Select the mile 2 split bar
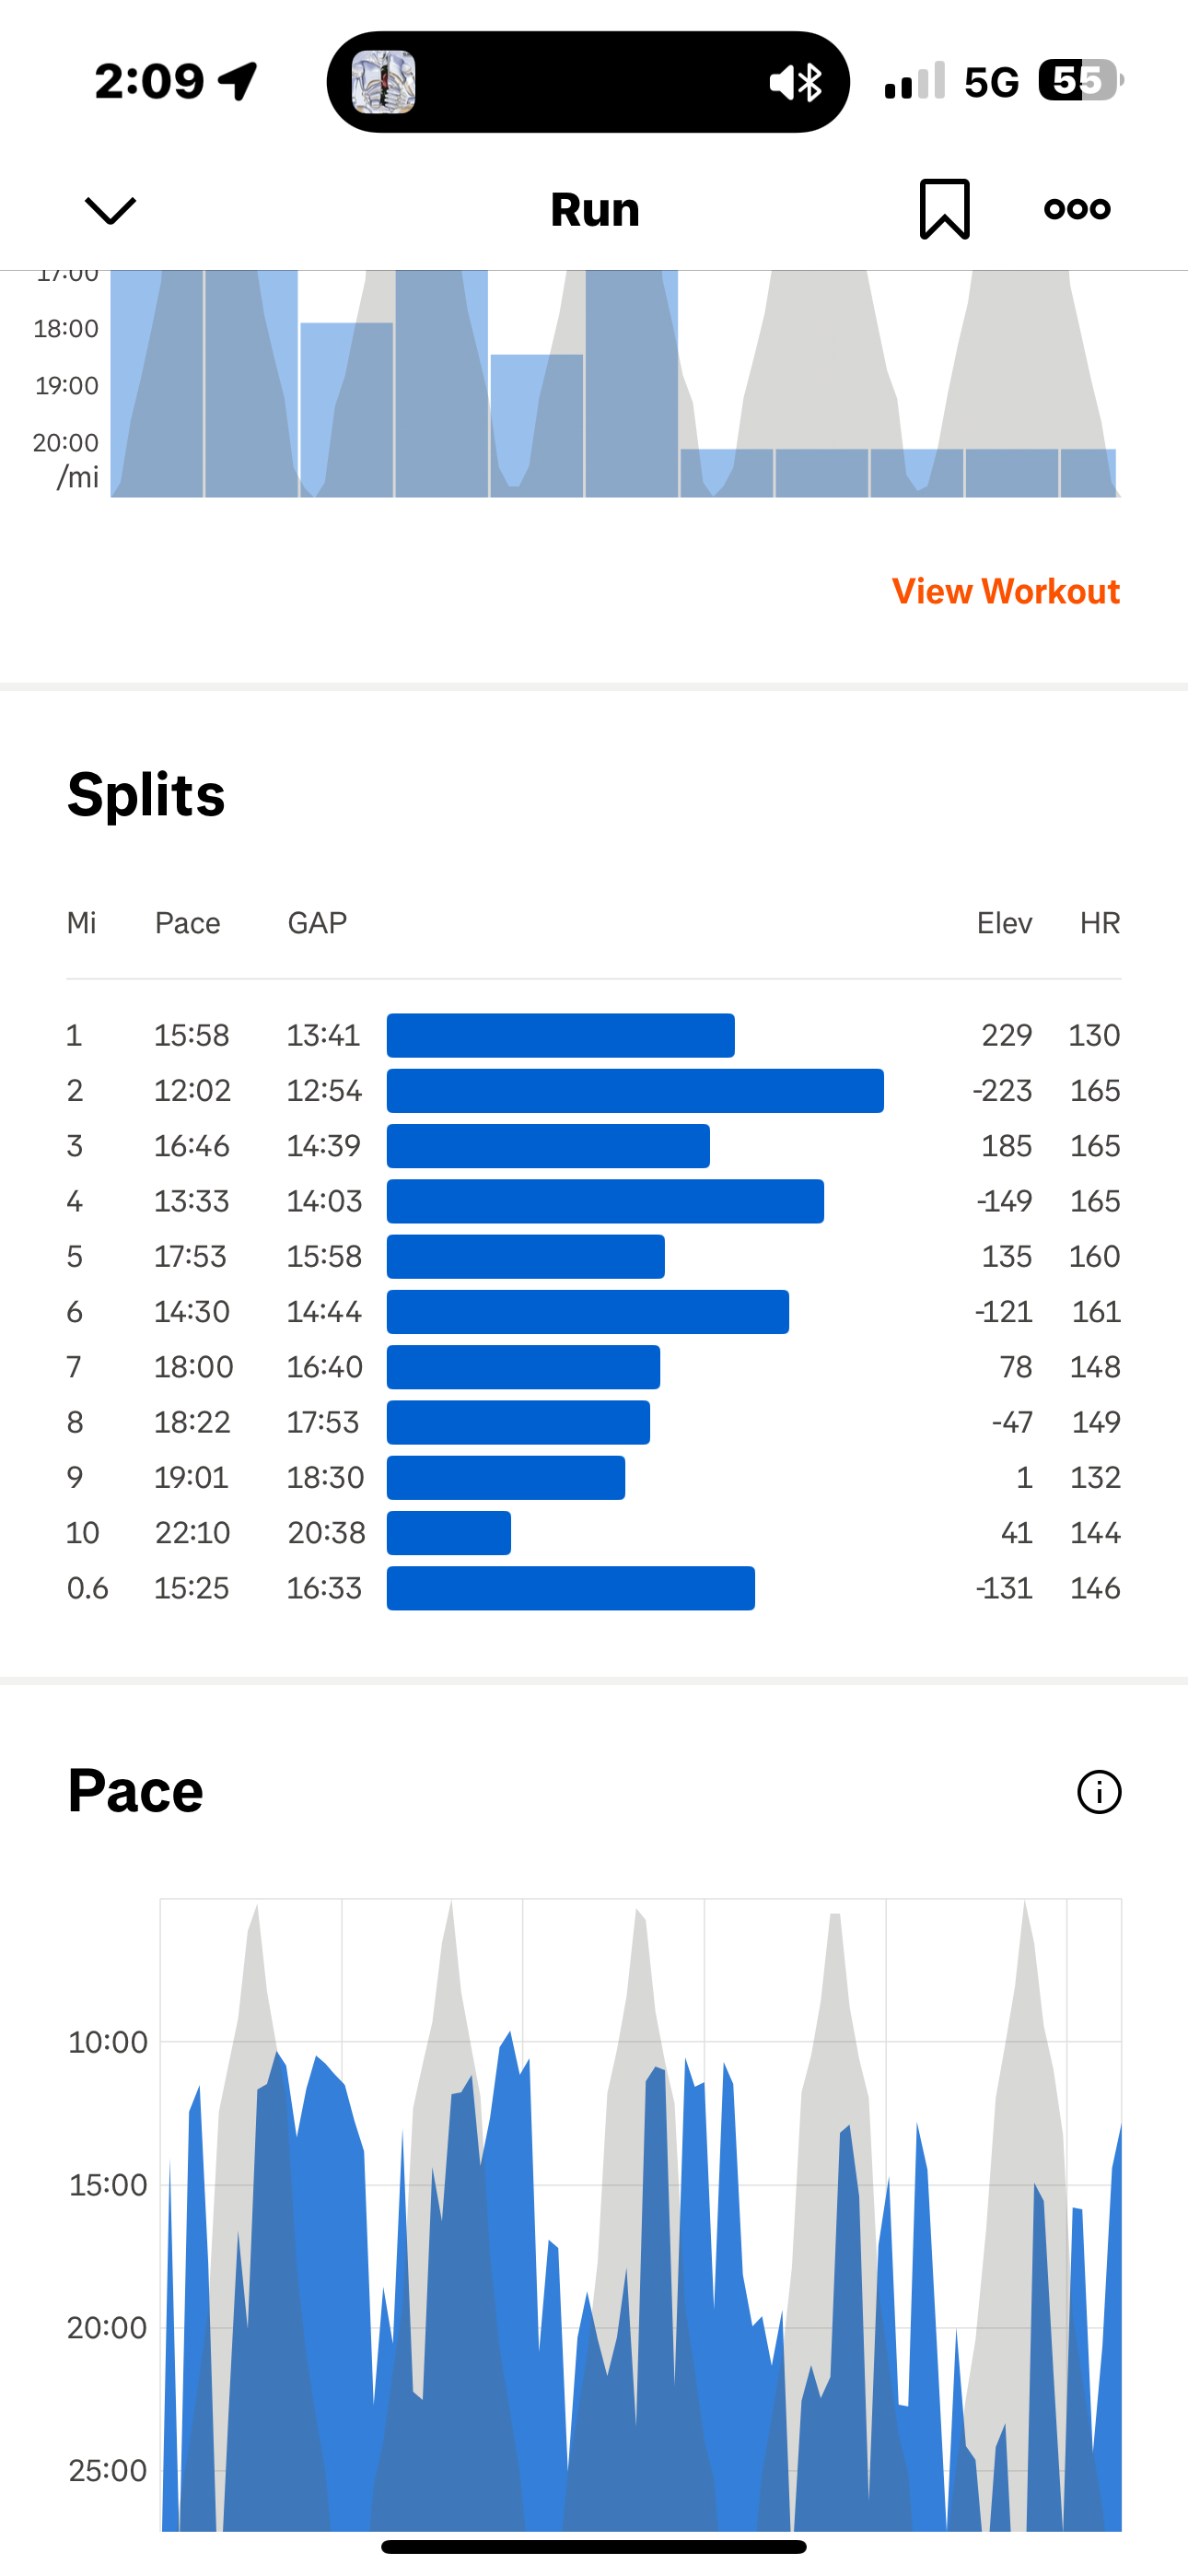Image resolution: width=1188 pixels, height=2576 pixels. tap(635, 1090)
